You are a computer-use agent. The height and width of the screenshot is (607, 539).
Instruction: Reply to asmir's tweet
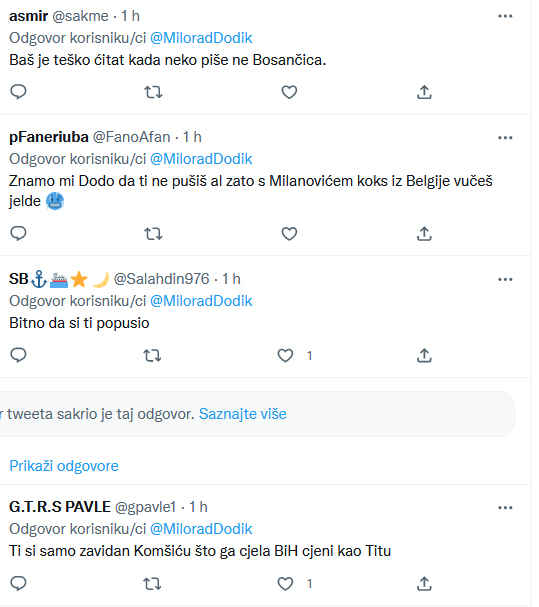point(18,92)
